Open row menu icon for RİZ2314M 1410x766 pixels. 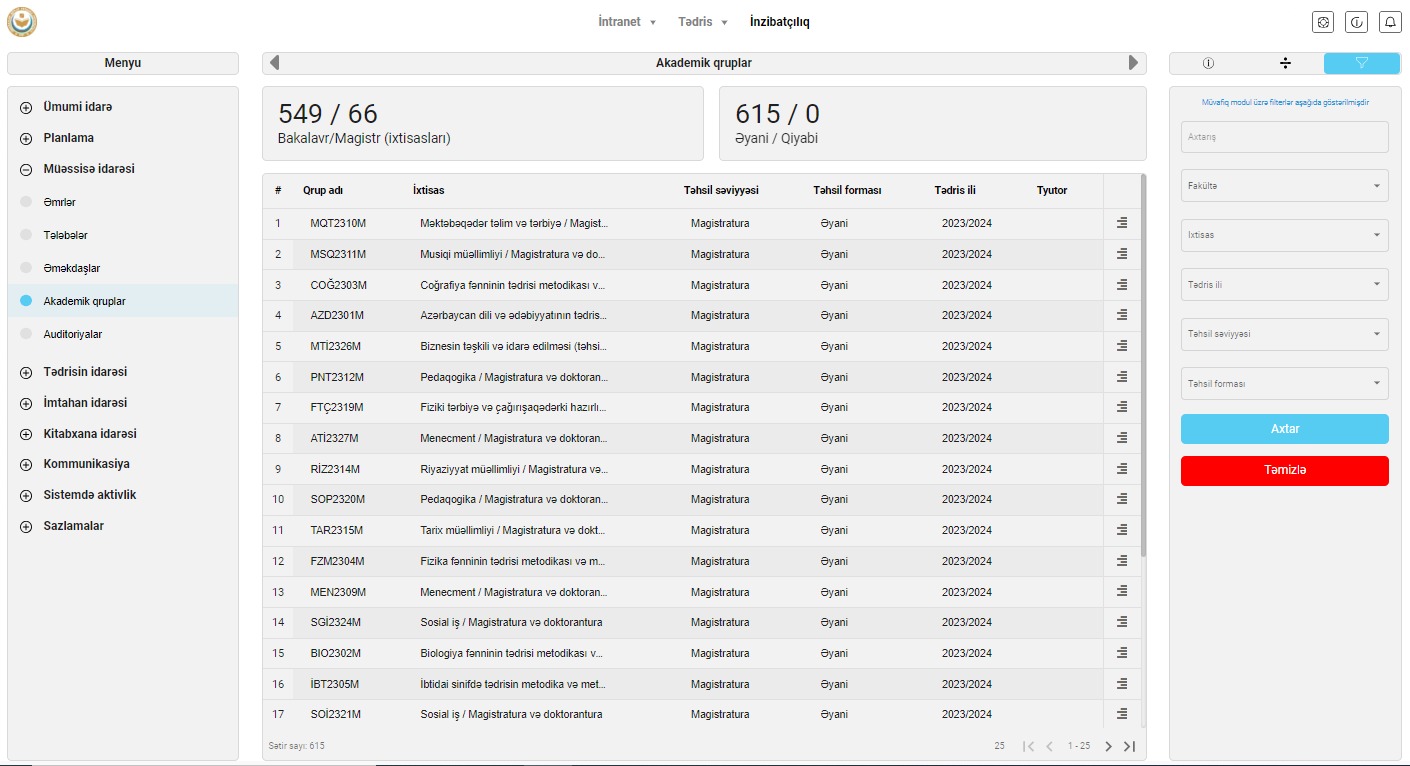1122,469
